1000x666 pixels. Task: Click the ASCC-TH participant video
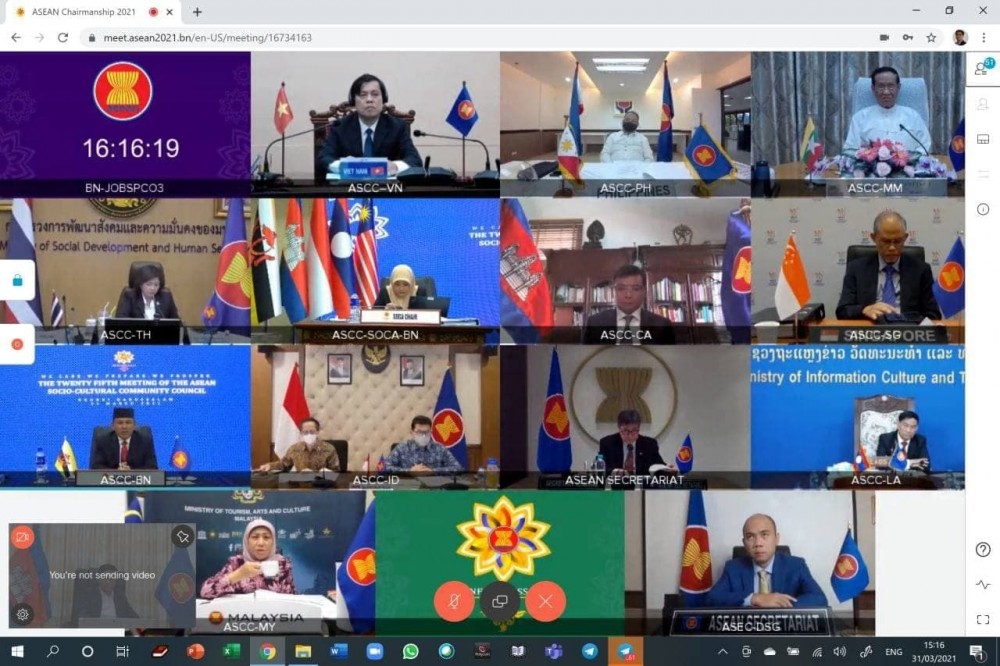[125, 270]
